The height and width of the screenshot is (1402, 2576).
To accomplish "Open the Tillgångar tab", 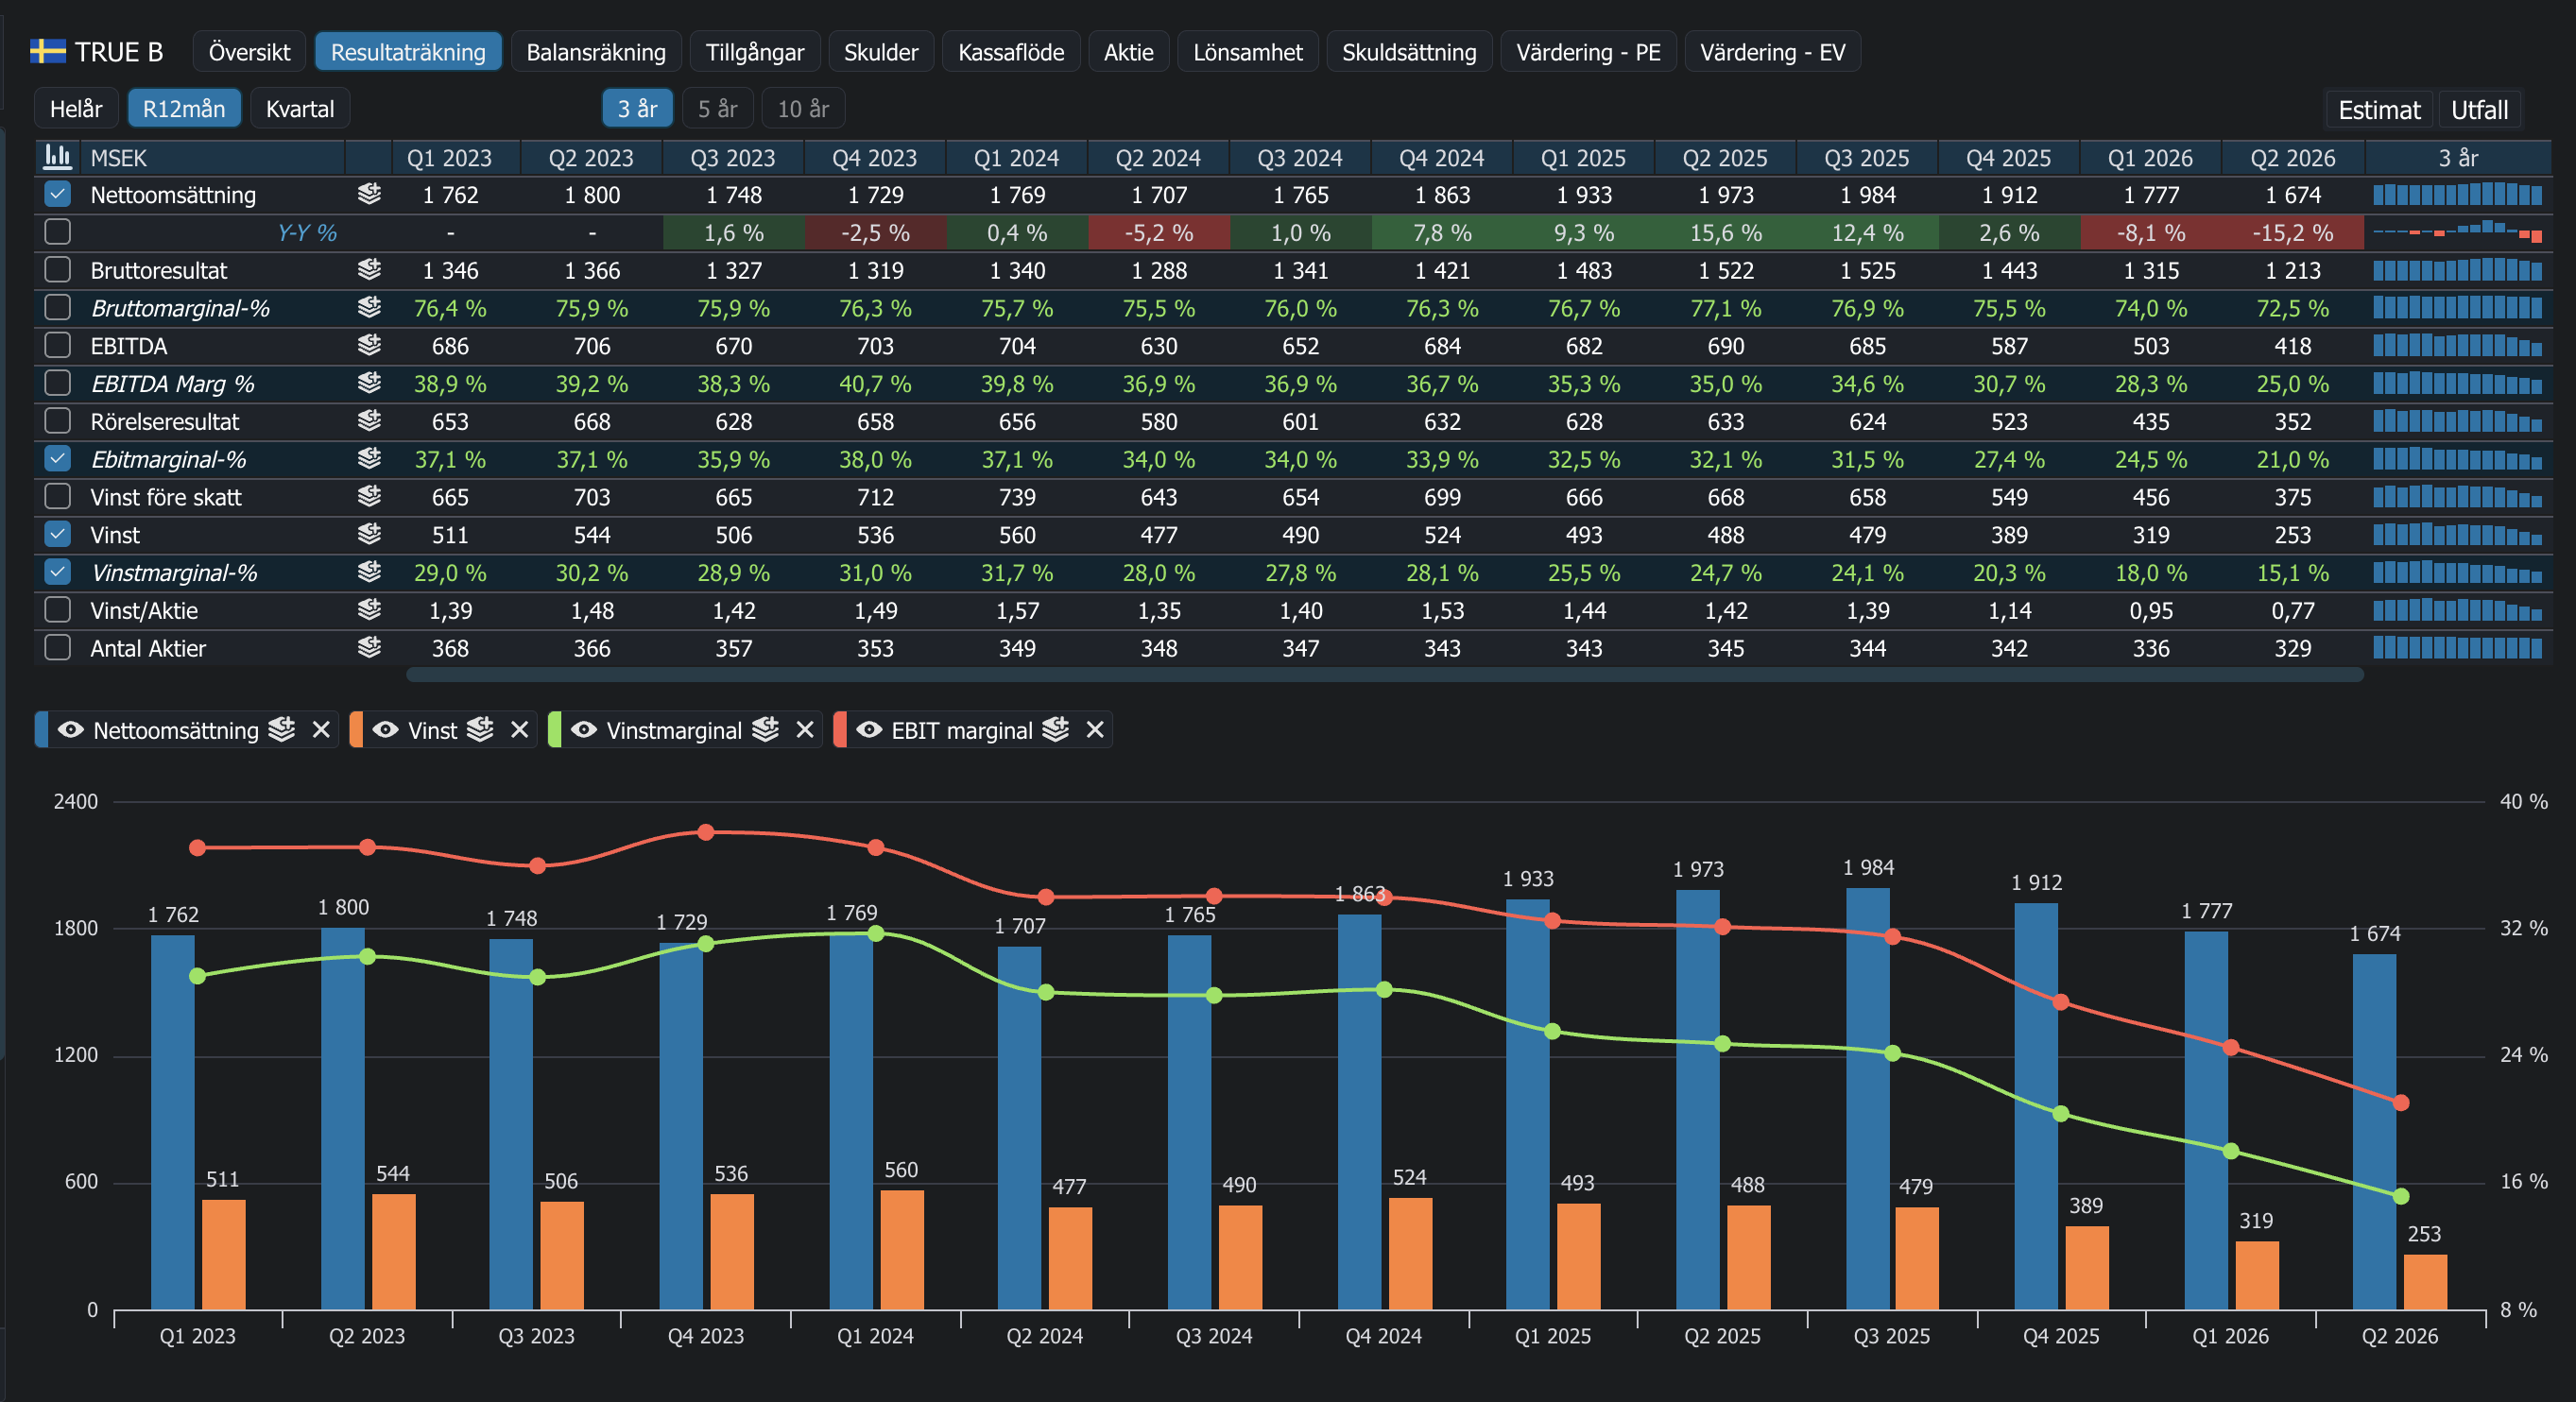I will coord(755,52).
